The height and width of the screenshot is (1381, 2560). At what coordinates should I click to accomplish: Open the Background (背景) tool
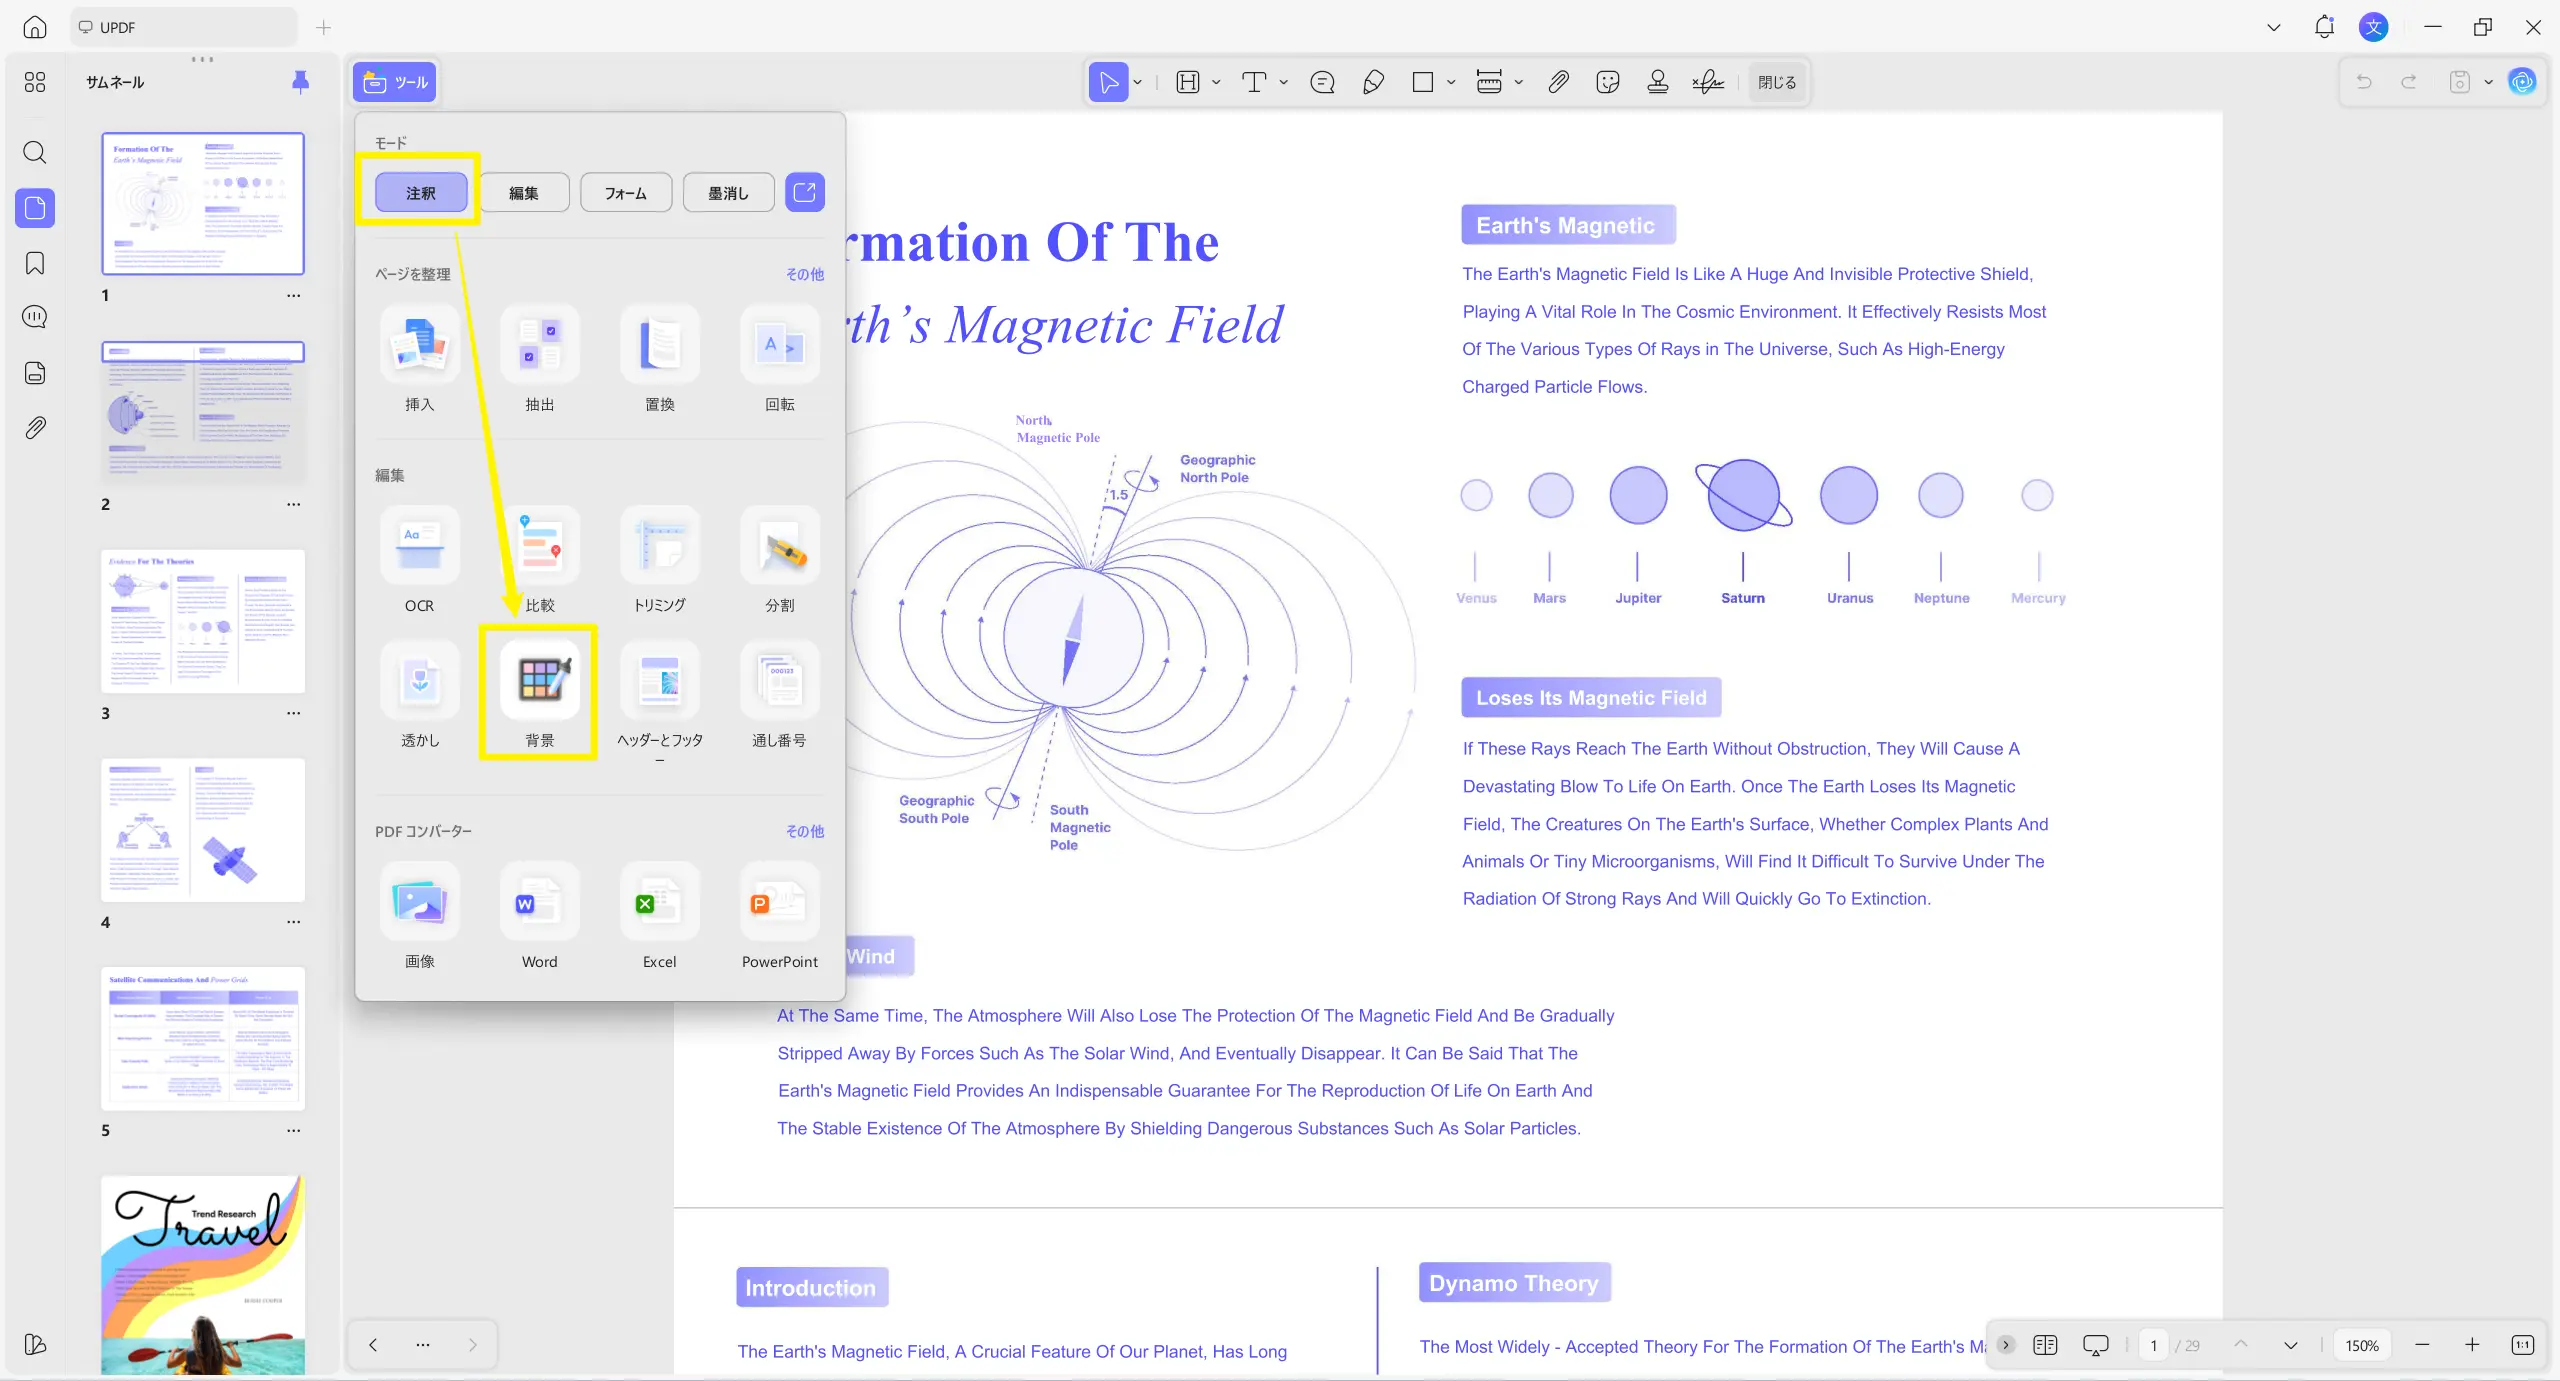[539, 682]
